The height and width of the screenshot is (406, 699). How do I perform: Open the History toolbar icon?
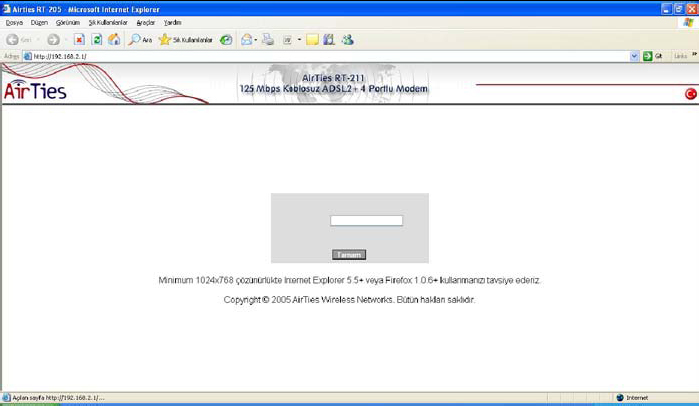pos(226,40)
